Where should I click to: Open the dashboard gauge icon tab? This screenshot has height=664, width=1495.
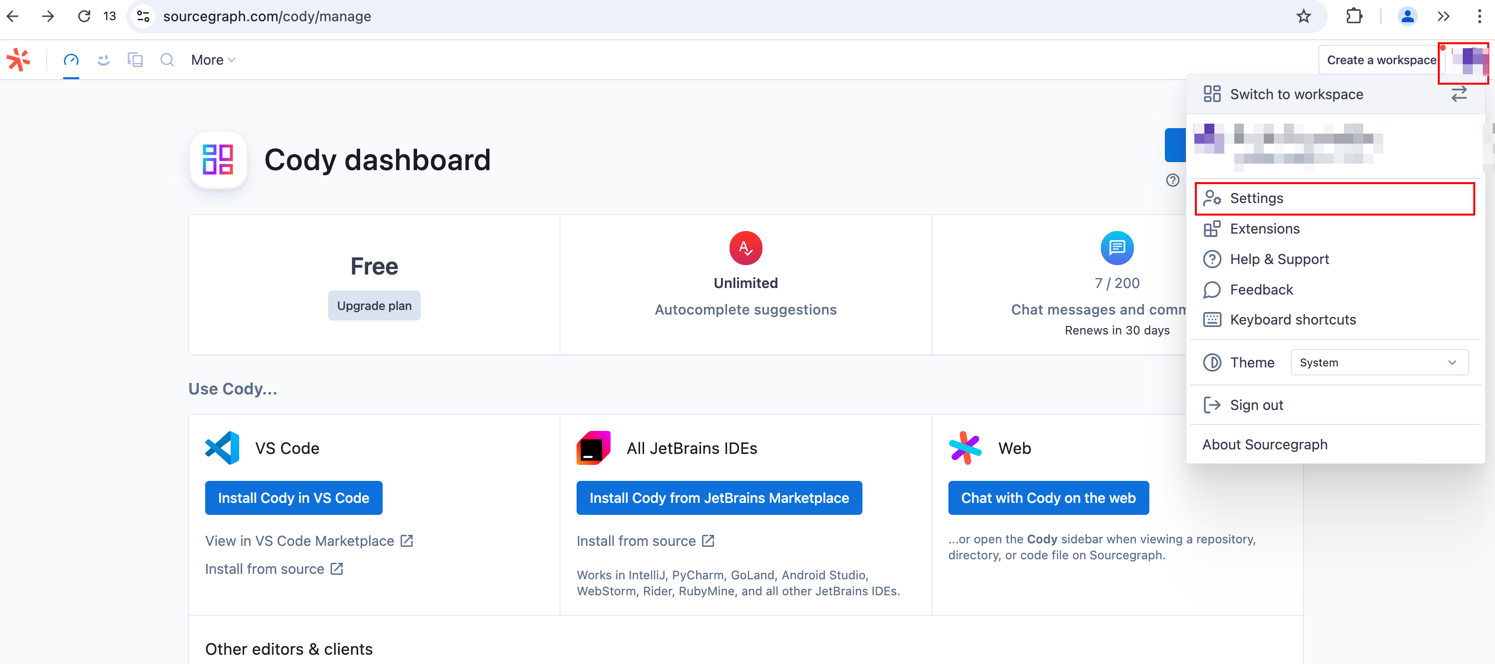[x=71, y=60]
